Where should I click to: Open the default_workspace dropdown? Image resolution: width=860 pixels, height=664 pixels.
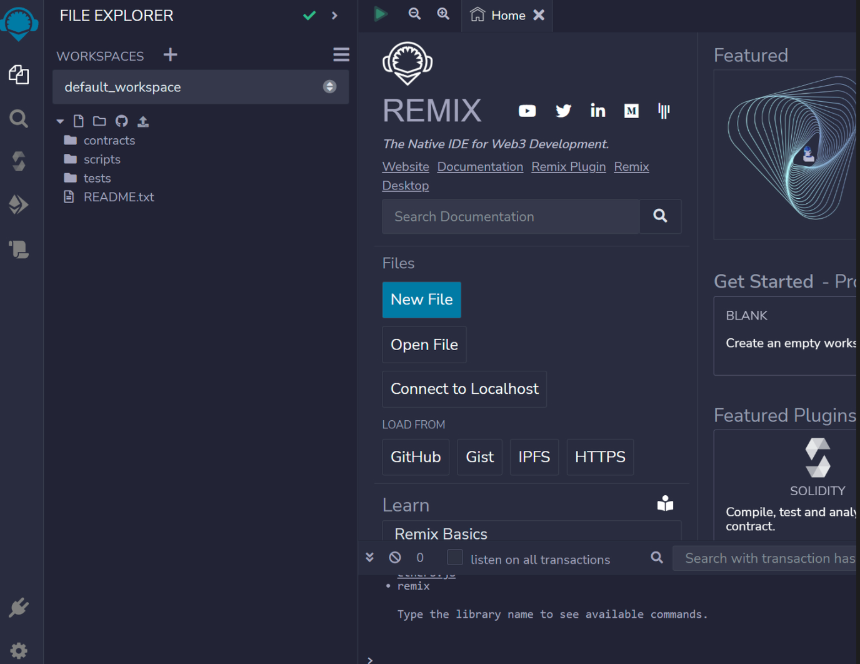(201, 87)
